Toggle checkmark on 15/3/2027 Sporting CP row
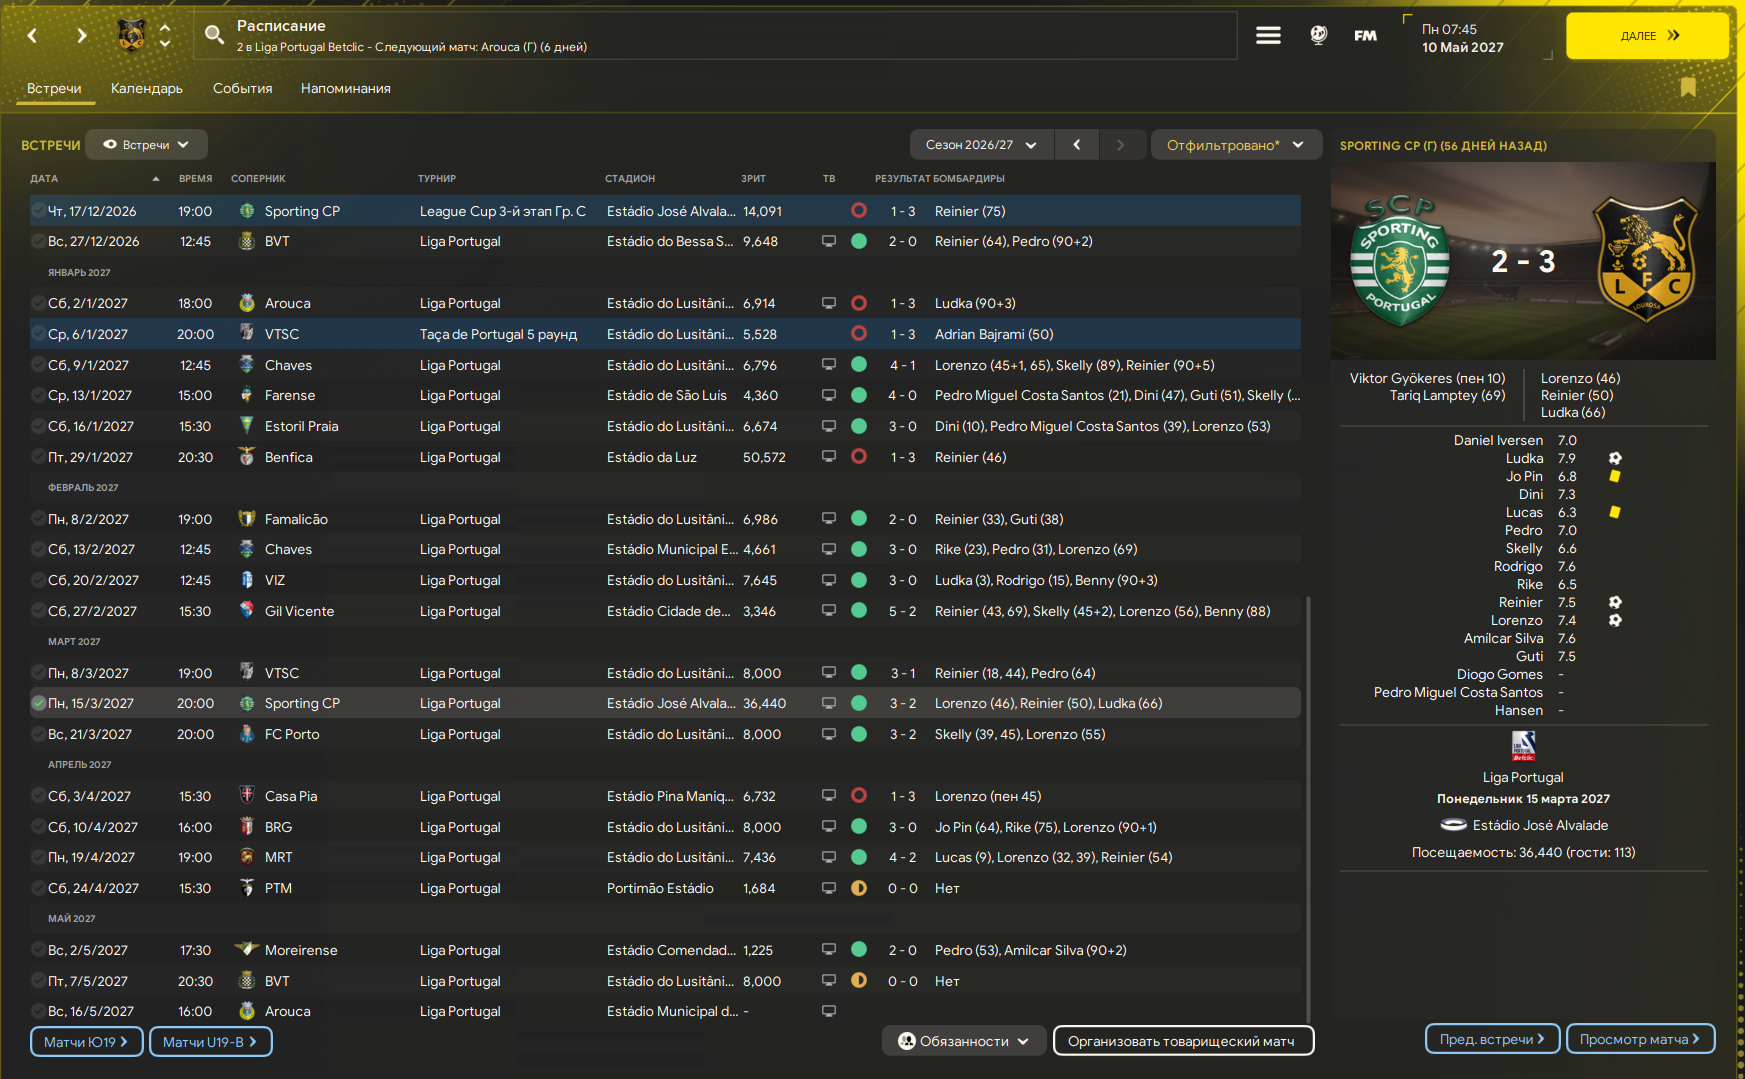 click(x=38, y=704)
